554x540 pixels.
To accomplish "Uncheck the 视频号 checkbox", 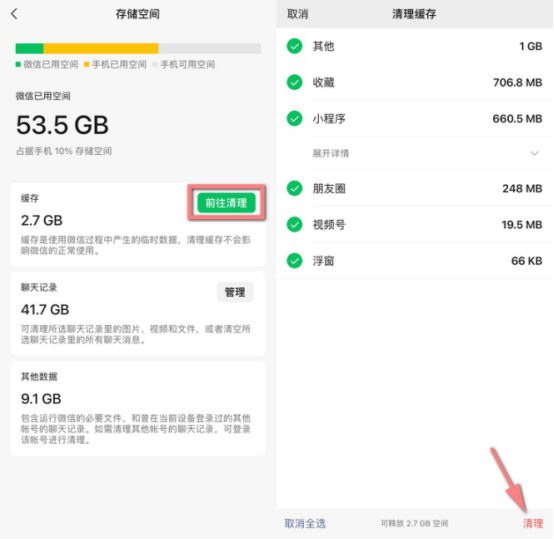I will click(x=294, y=224).
